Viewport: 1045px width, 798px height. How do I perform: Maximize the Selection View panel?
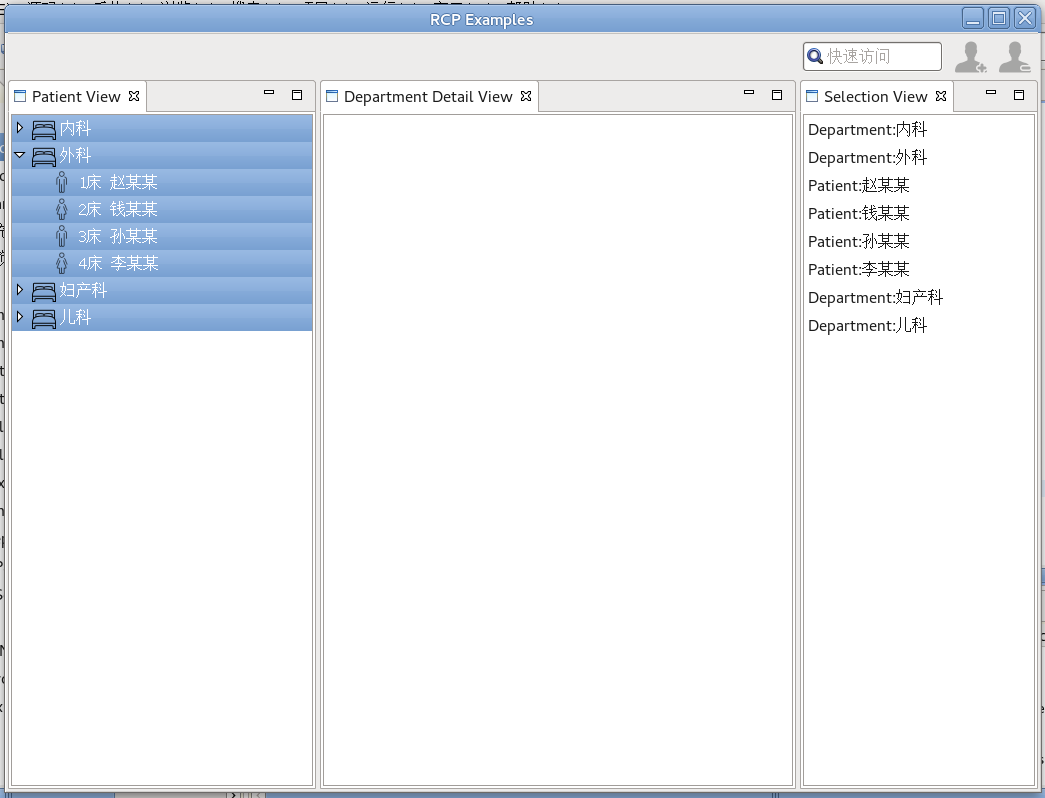(1019, 95)
